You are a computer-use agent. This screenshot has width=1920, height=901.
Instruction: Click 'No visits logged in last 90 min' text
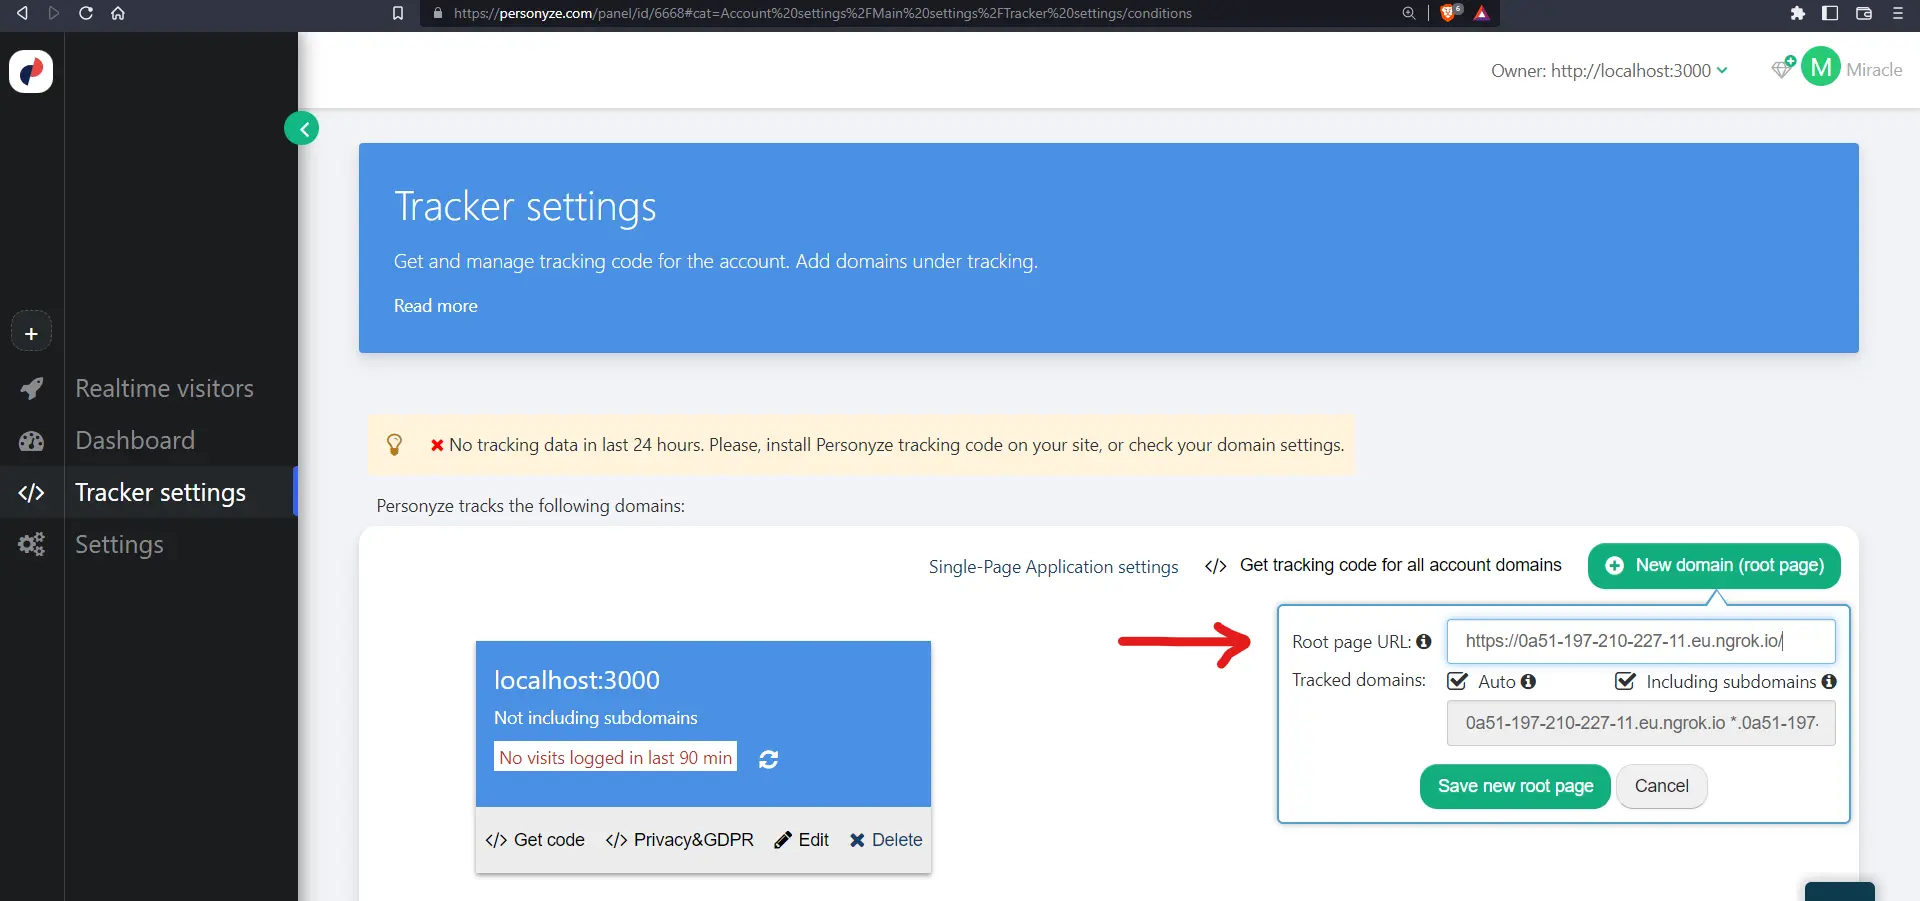click(615, 757)
